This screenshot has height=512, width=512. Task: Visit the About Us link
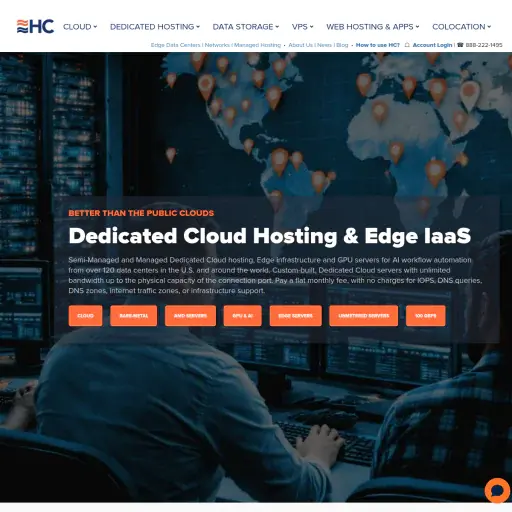point(300,45)
